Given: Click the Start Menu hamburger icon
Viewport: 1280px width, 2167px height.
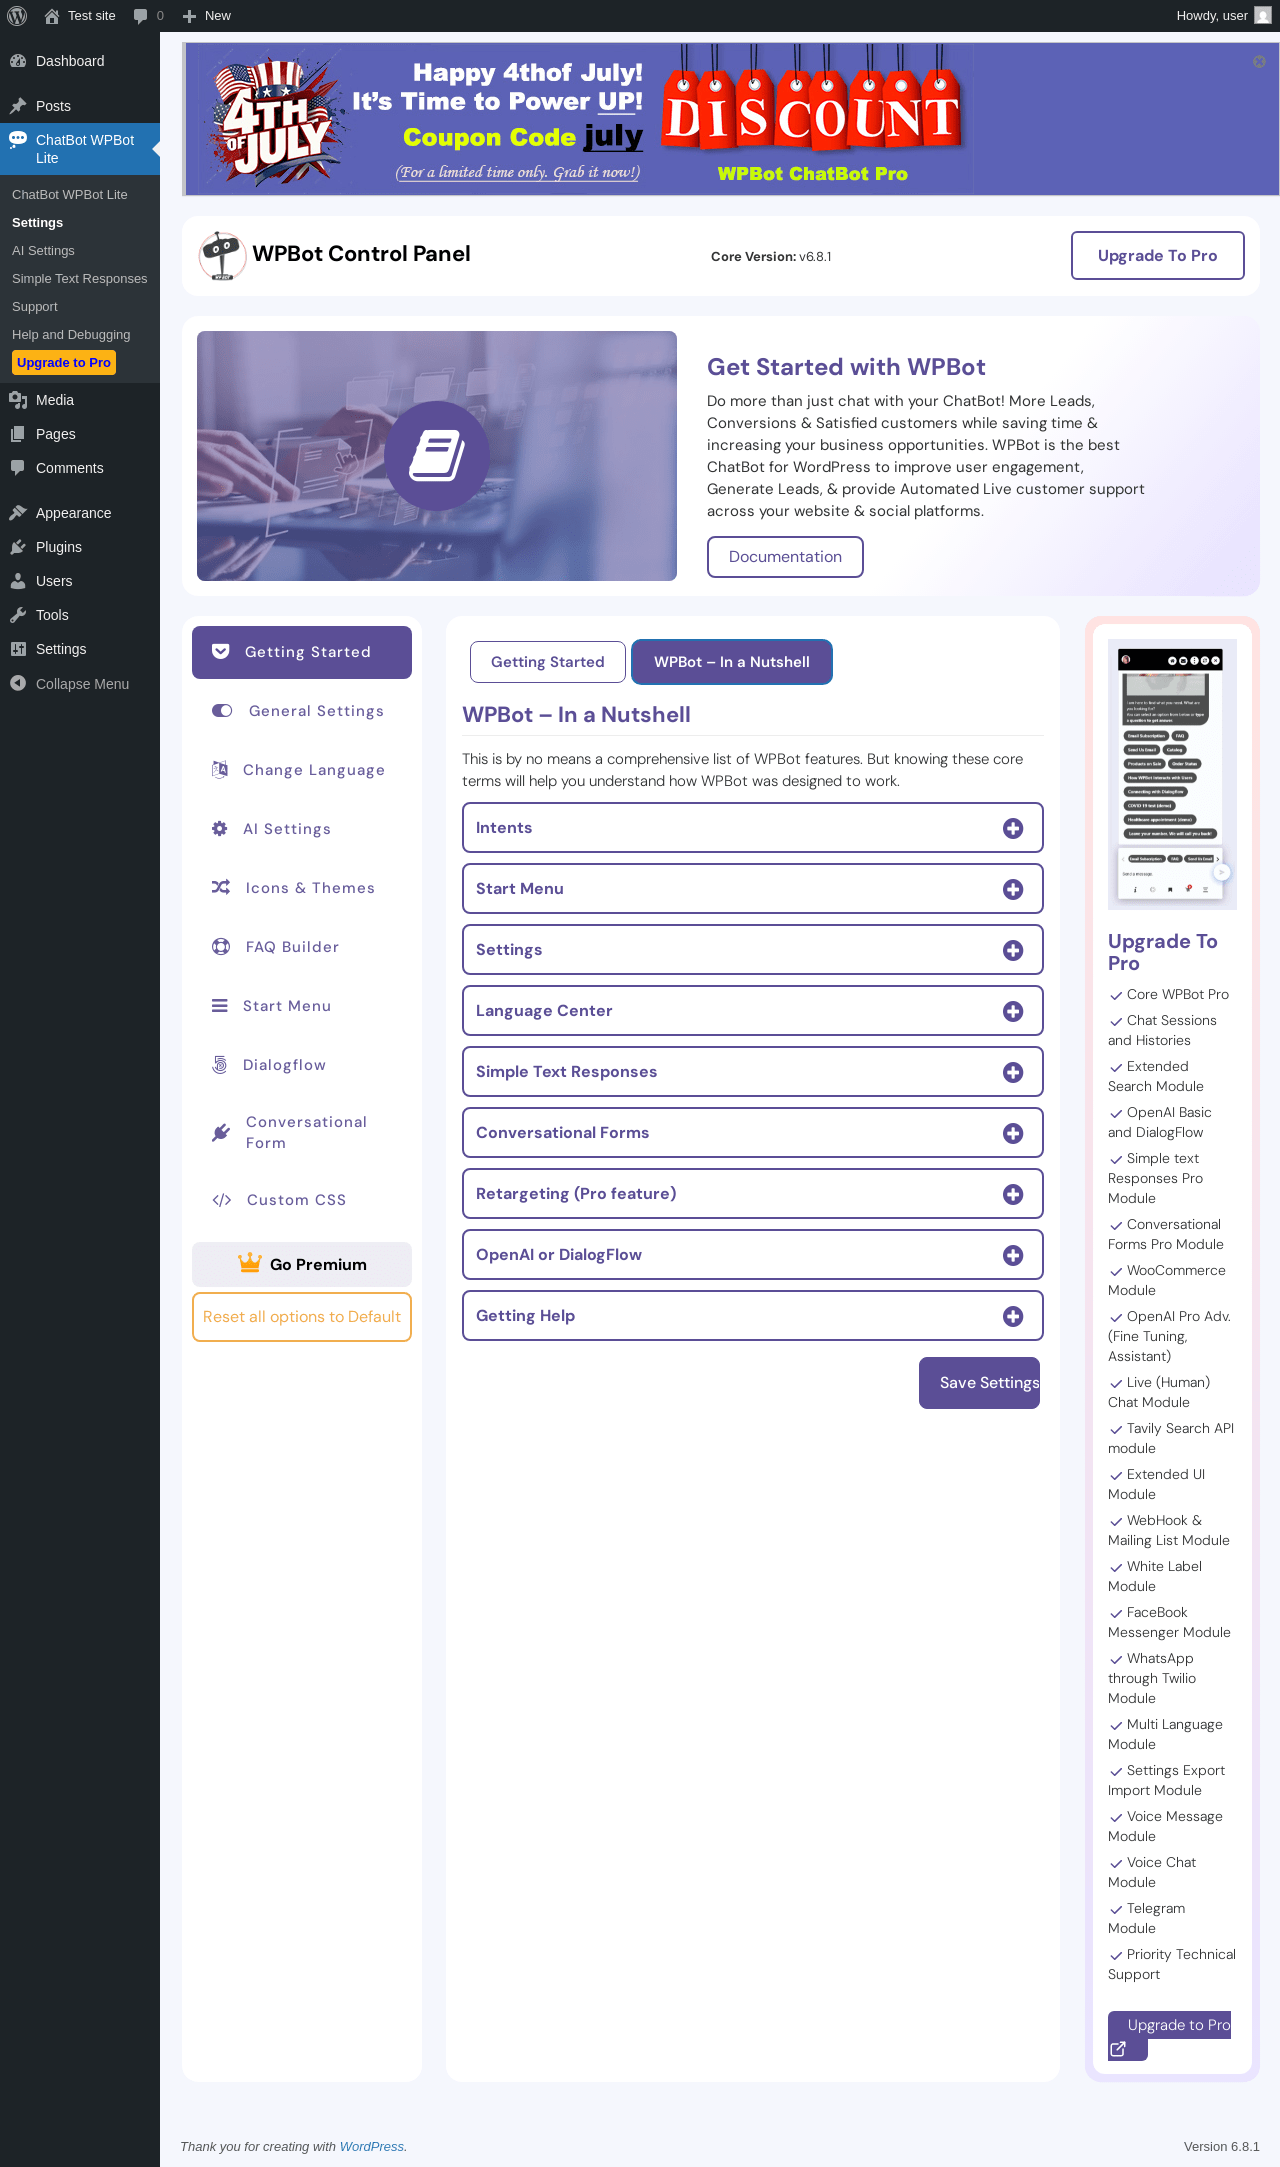Looking at the screenshot, I should pyautogui.click(x=220, y=1006).
